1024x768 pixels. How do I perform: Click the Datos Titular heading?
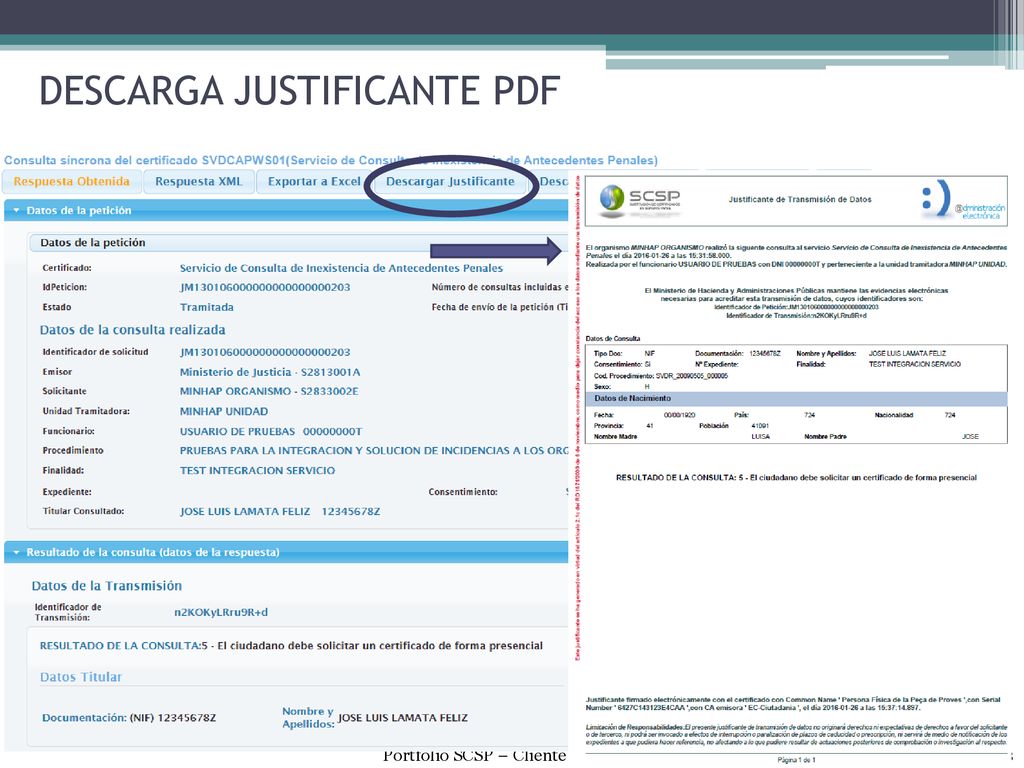coord(81,677)
